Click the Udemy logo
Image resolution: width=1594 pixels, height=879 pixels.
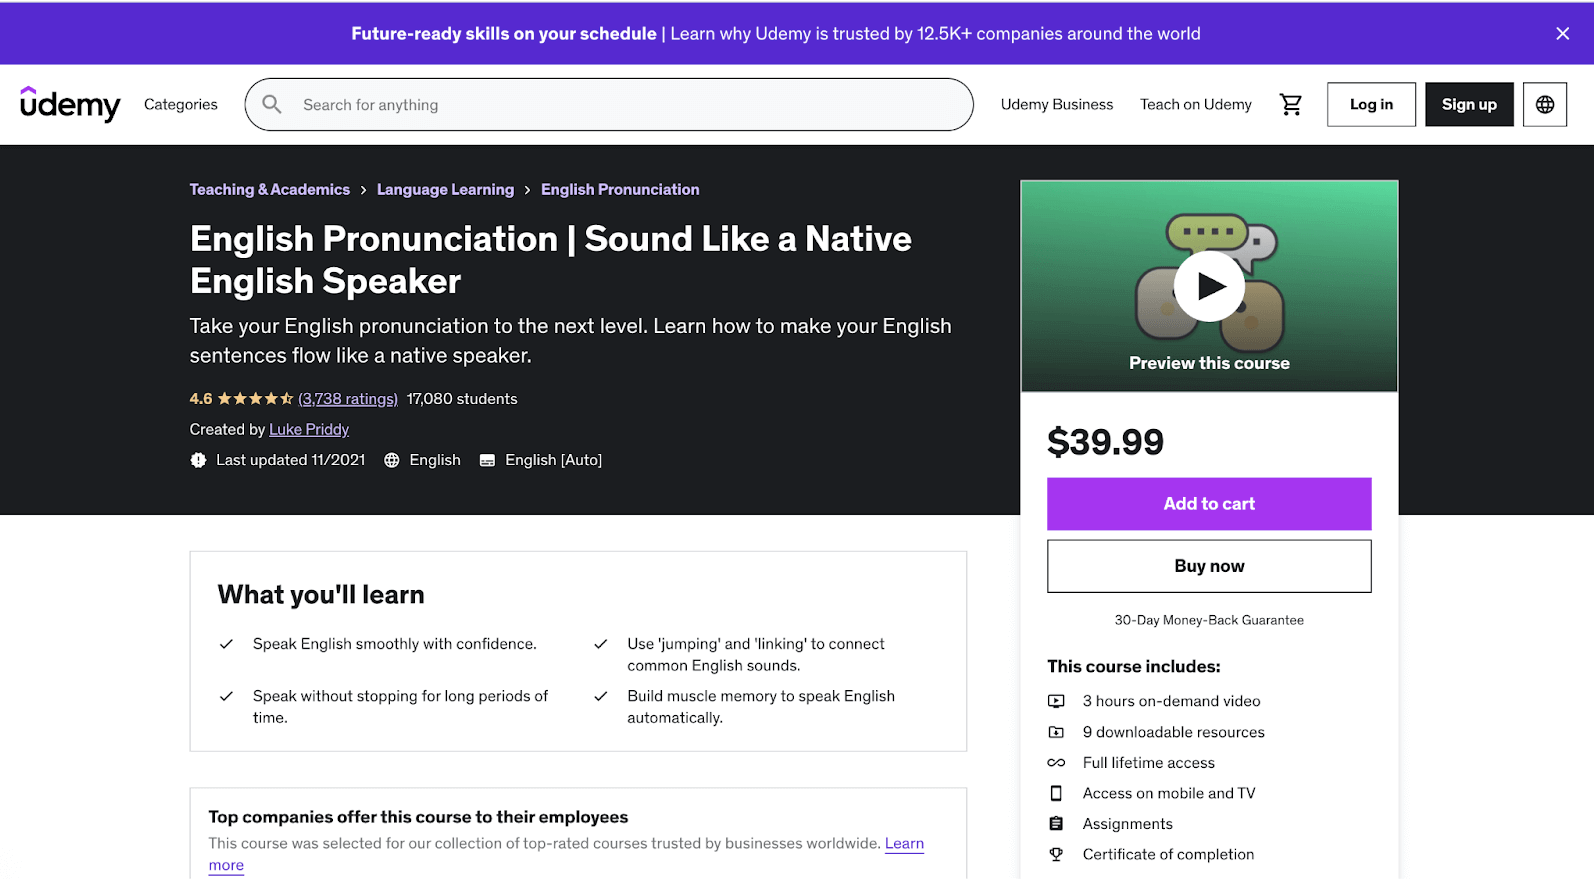point(70,104)
